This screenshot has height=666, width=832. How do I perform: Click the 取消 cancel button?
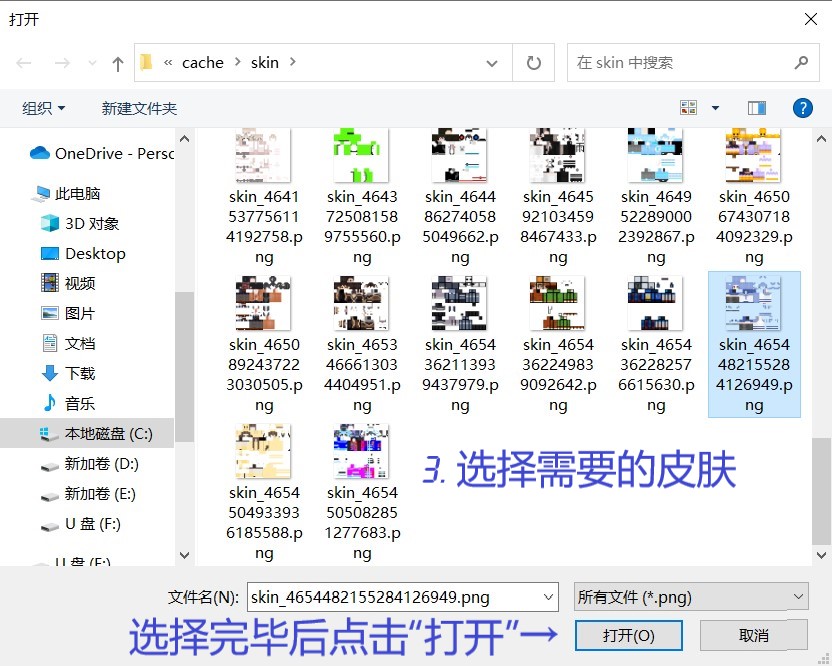pos(753,635)
